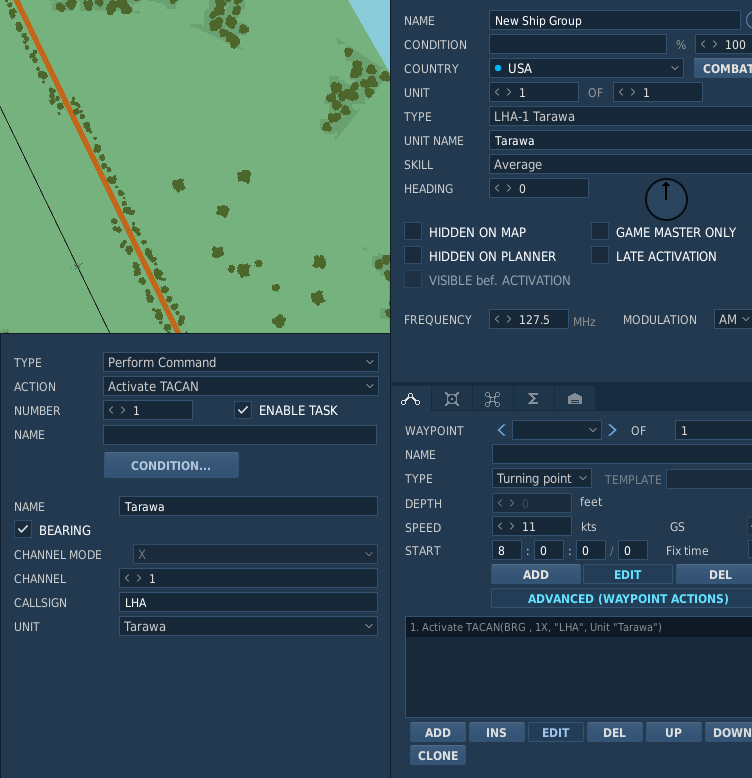Open the Activate TACAN action dropdown
Screen dimensions: 752x778
pyautogui.click(x=241, y=386)
